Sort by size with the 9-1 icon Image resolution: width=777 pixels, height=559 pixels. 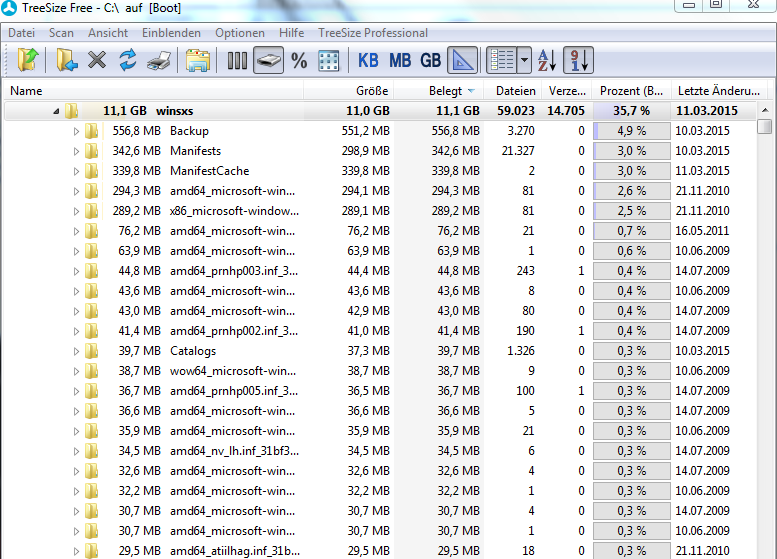tap(579, 60)
